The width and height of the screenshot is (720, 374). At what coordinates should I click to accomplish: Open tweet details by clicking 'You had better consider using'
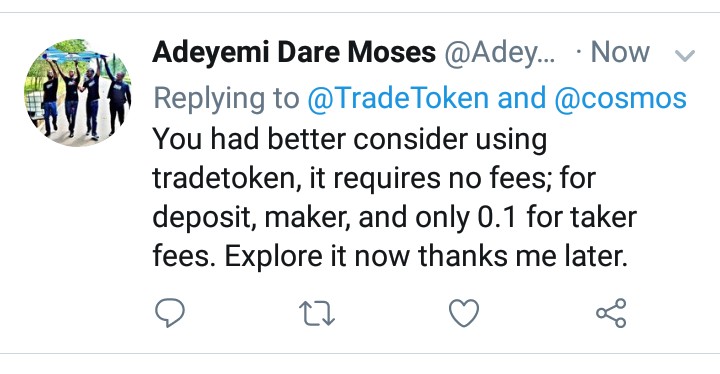click(350, 139)
